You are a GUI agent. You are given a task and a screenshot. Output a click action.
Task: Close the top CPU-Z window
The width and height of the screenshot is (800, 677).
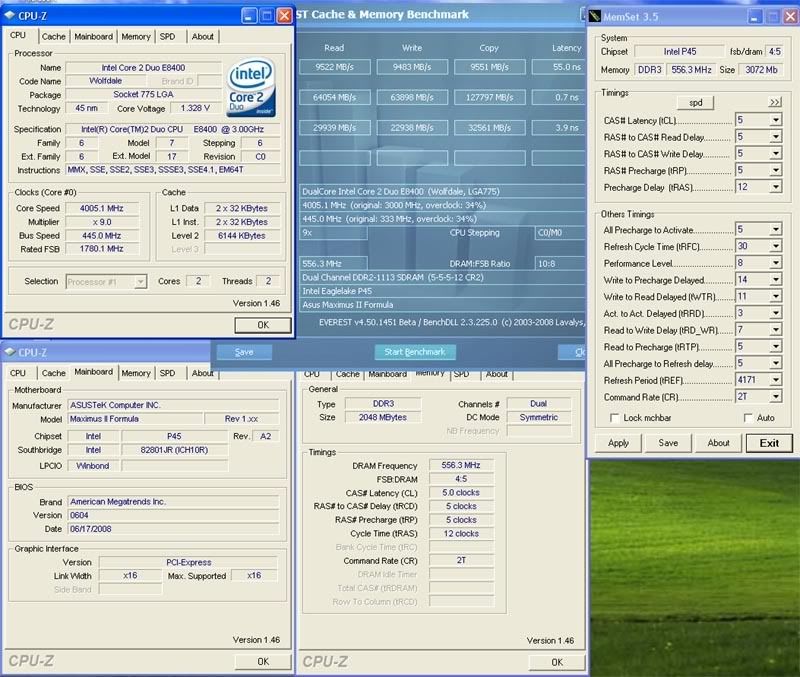(284, 16)
